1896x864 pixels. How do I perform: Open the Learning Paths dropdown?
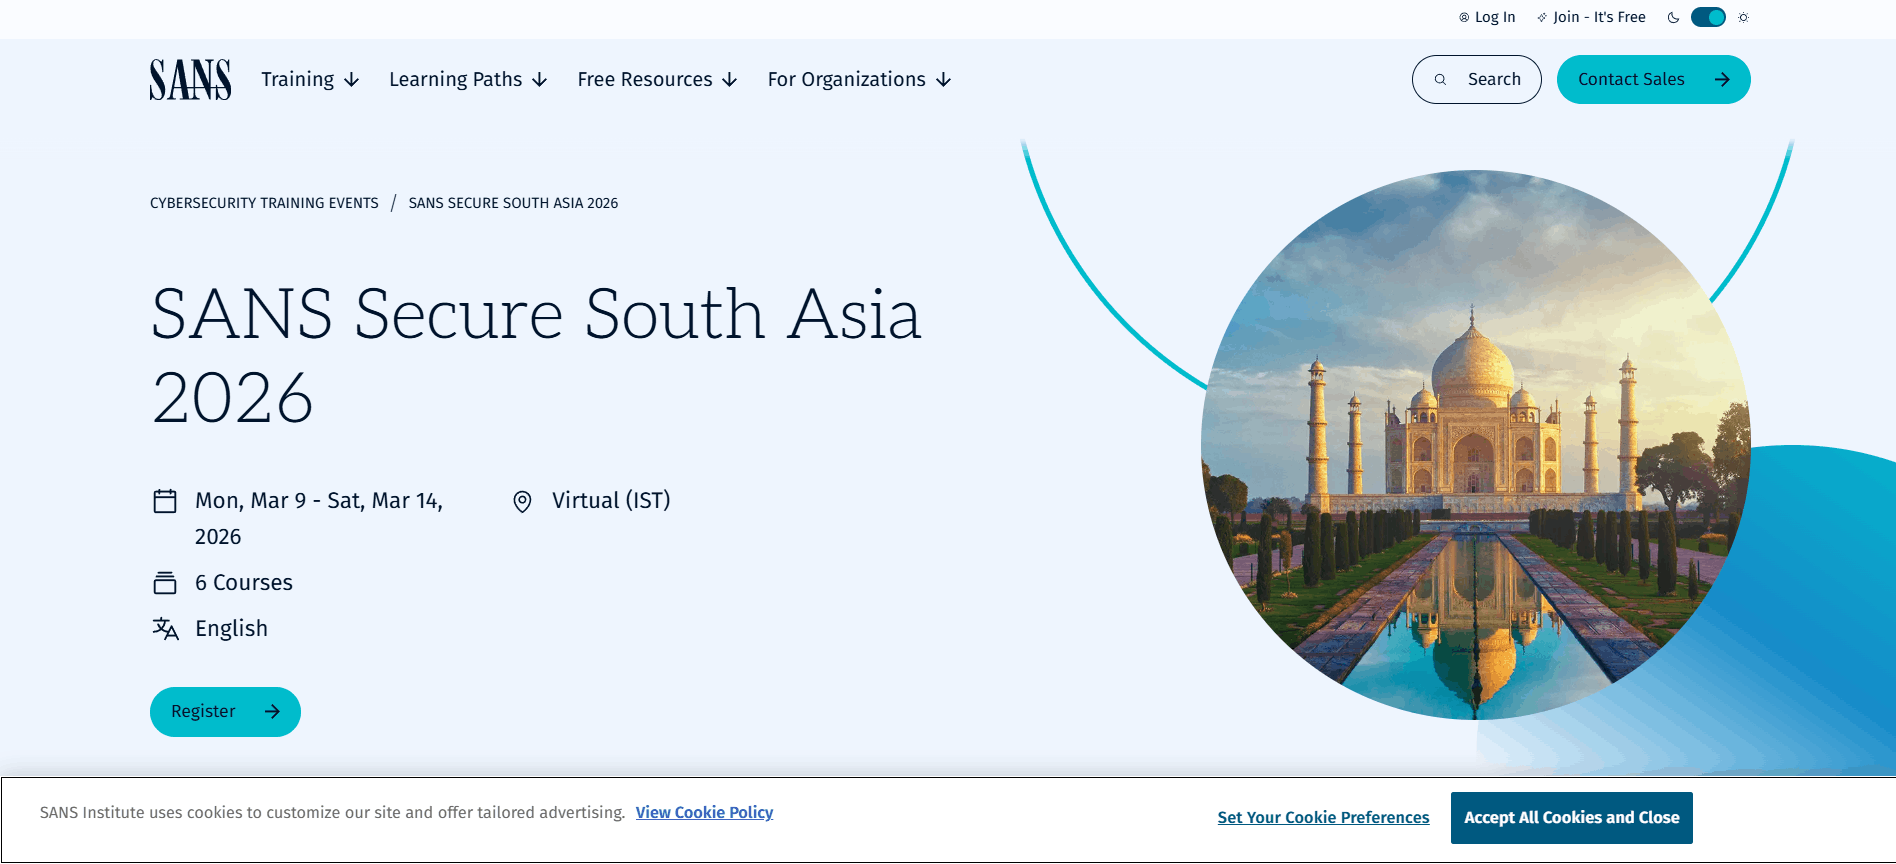468,80
